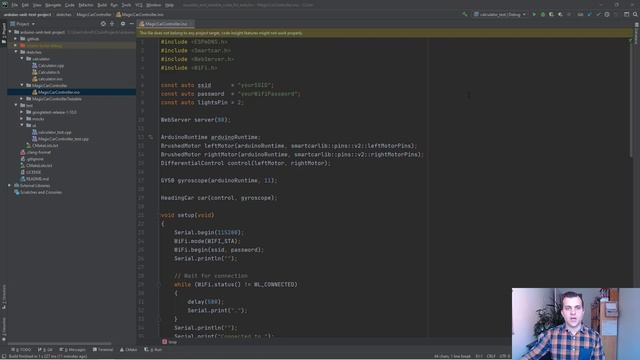Screen dimensions: 640x360
Task: Open the Edit menu
Action: (x=25, y=5)
